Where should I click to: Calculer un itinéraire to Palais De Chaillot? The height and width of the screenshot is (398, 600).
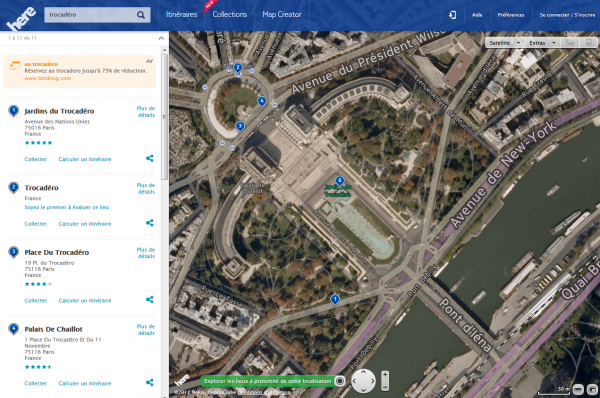coord(85,383)
